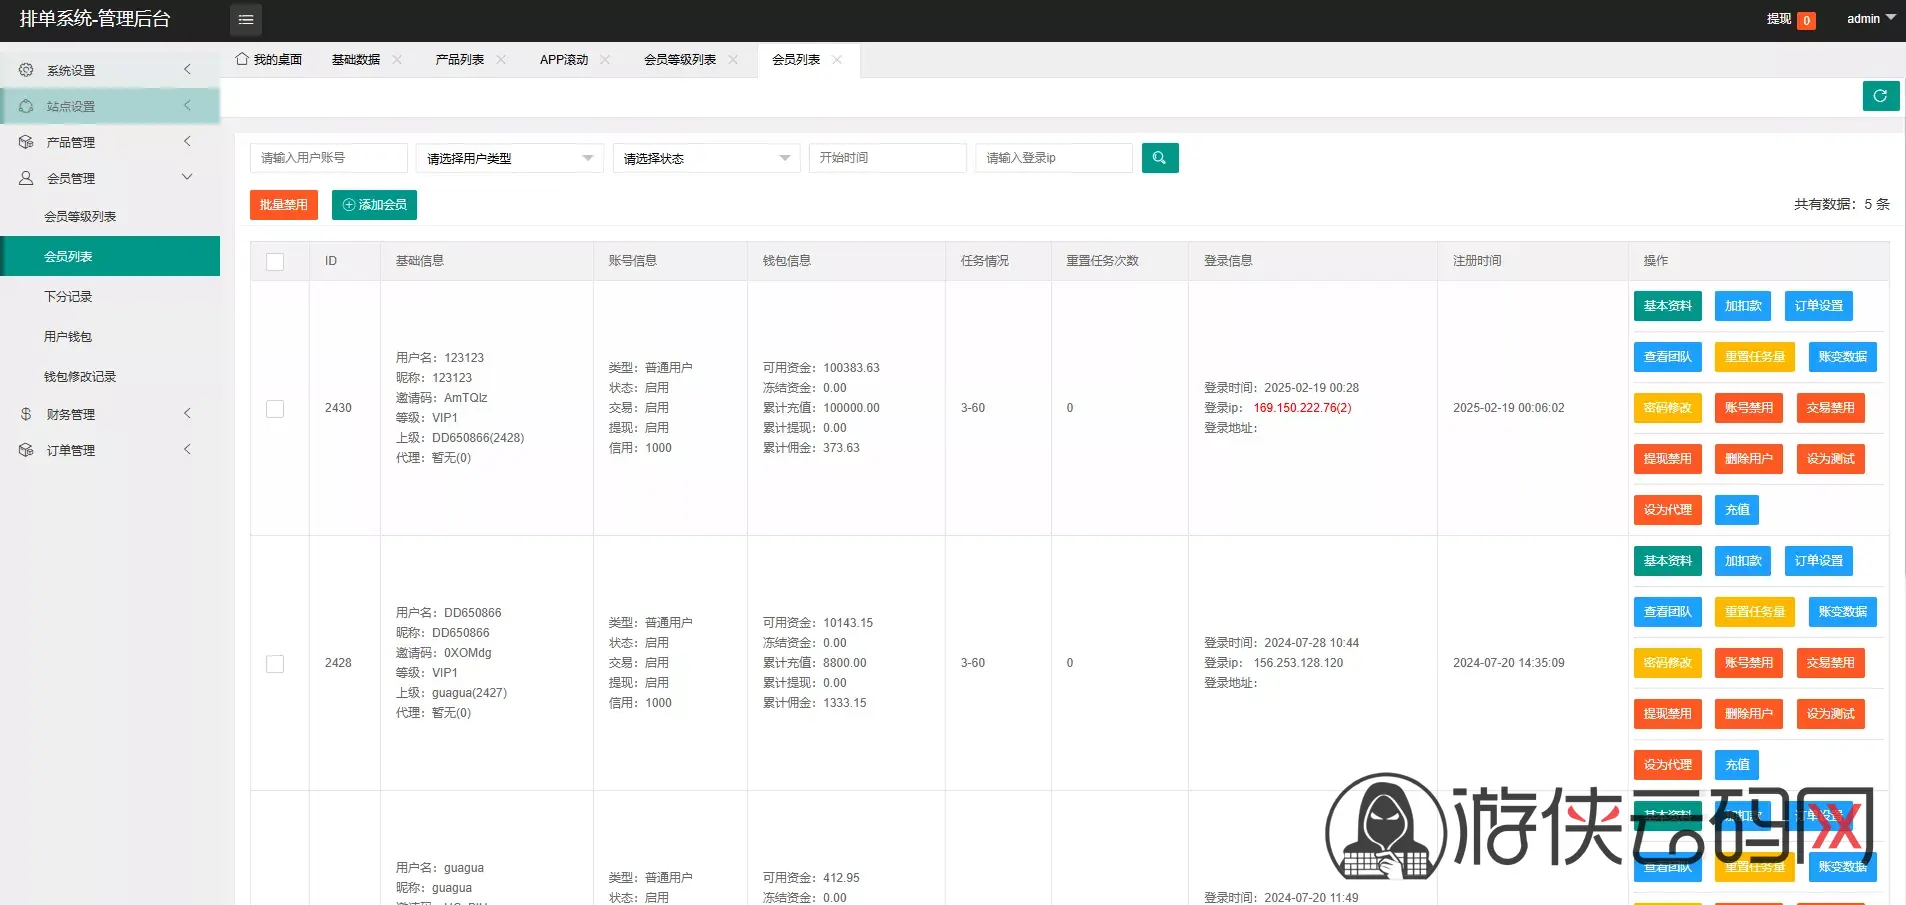The height and width of the screenshot is (905, 1906).
Task: Click the 提现 notification badge
Action: (x=1806, y=20)
